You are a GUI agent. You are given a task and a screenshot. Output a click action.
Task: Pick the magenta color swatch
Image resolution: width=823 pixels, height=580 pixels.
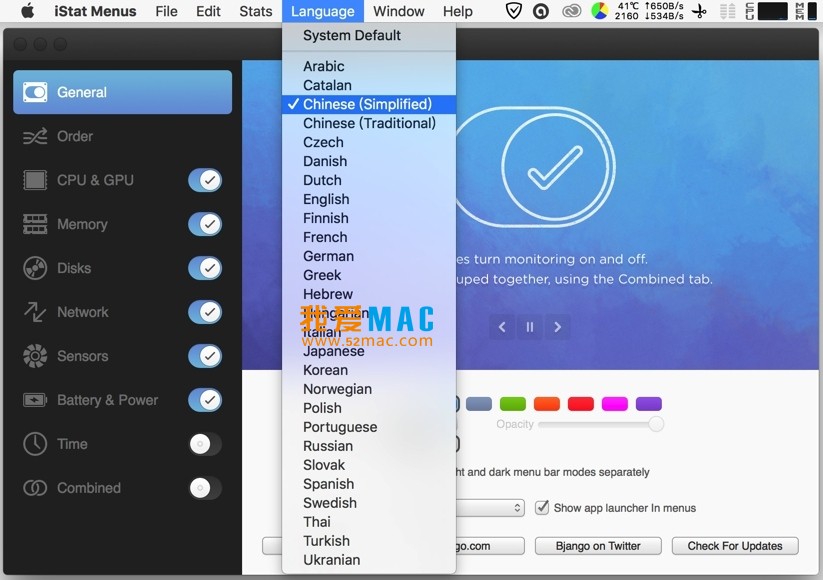[x=615, y=404]
